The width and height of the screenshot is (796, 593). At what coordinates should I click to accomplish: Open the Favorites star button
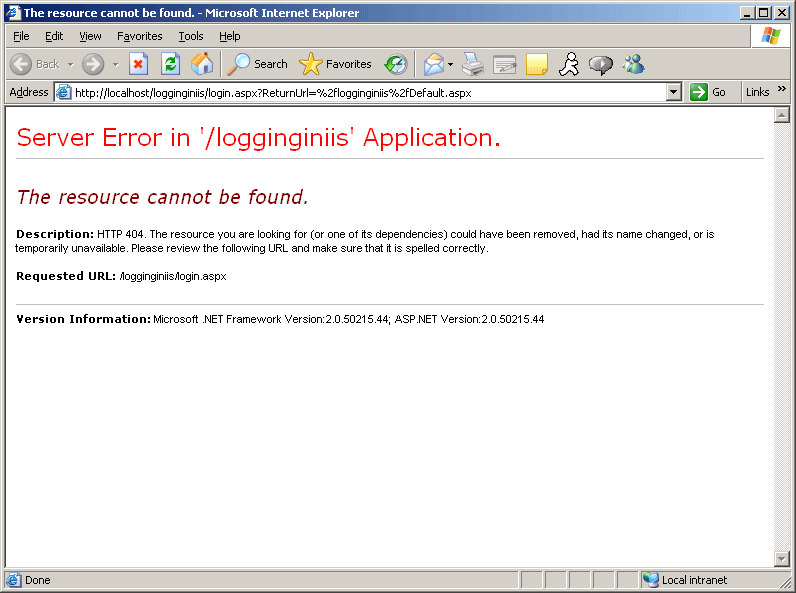coord(335,64)
